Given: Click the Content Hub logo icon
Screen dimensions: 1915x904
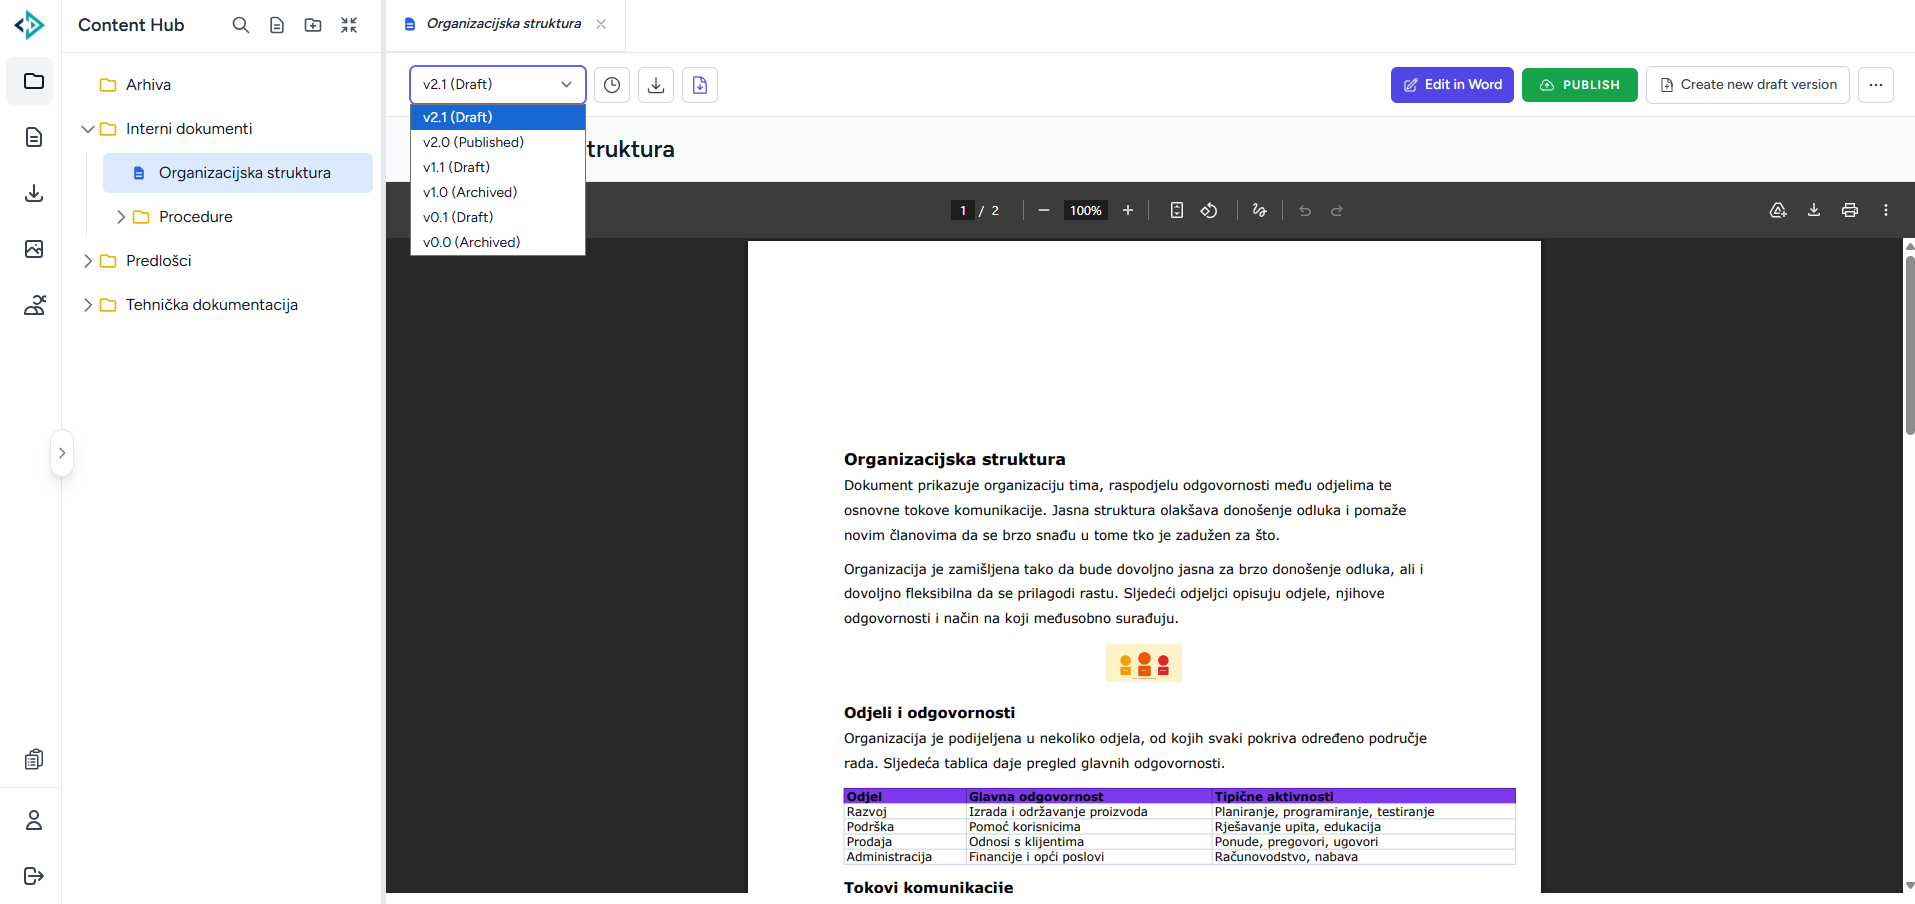Looking at the screenshot, I should click(x=29, y=25).
